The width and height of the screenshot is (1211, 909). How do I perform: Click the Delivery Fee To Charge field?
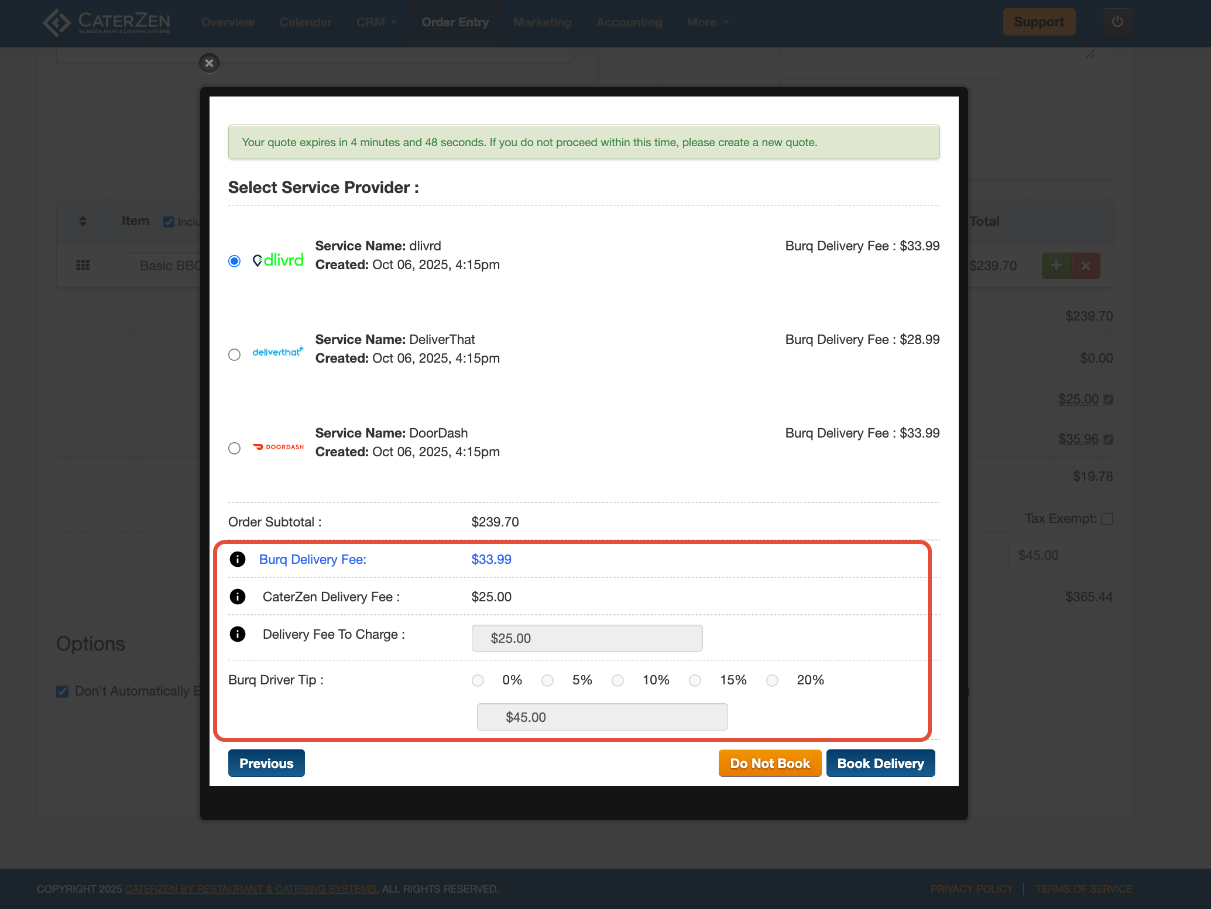pyautogui.click(x=587, y=638)
